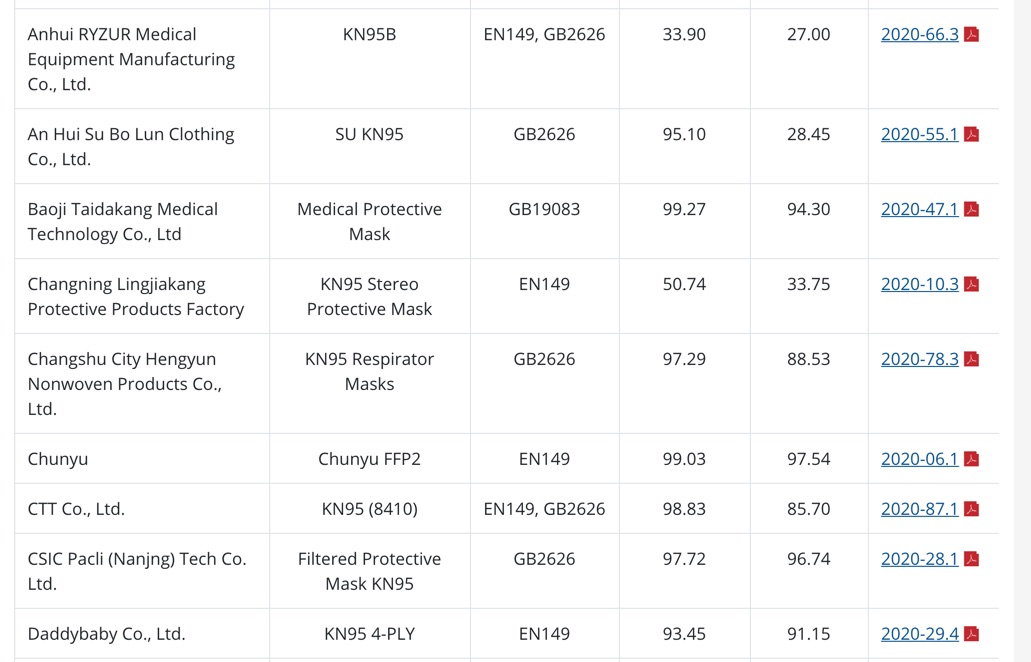This screenshot has height=662, width=1031.
Task: Select the KN95 (8410) model cell
Action: [x=370, y=509]
